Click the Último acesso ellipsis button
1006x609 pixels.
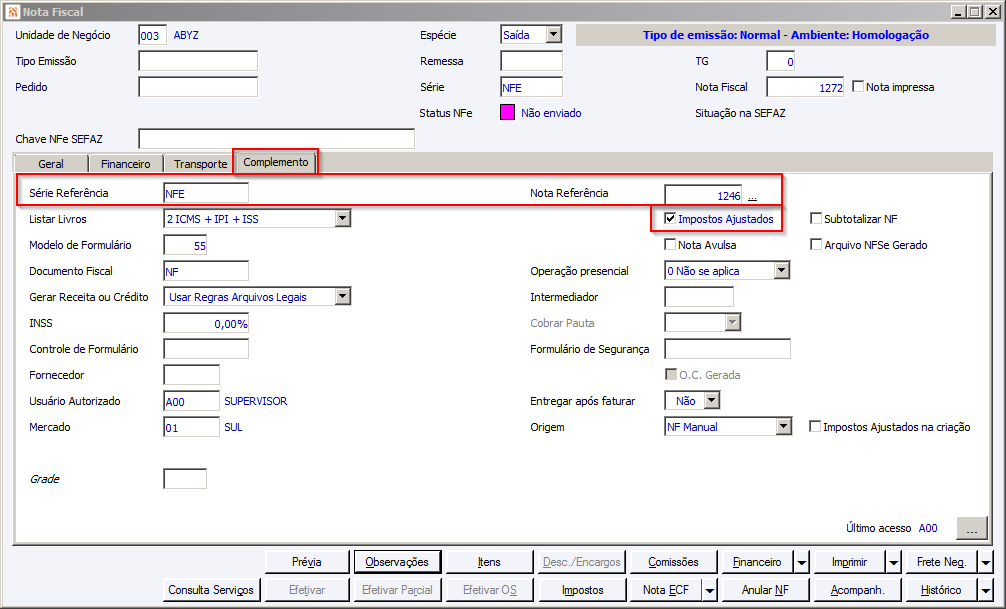click(x=971, y=529)
